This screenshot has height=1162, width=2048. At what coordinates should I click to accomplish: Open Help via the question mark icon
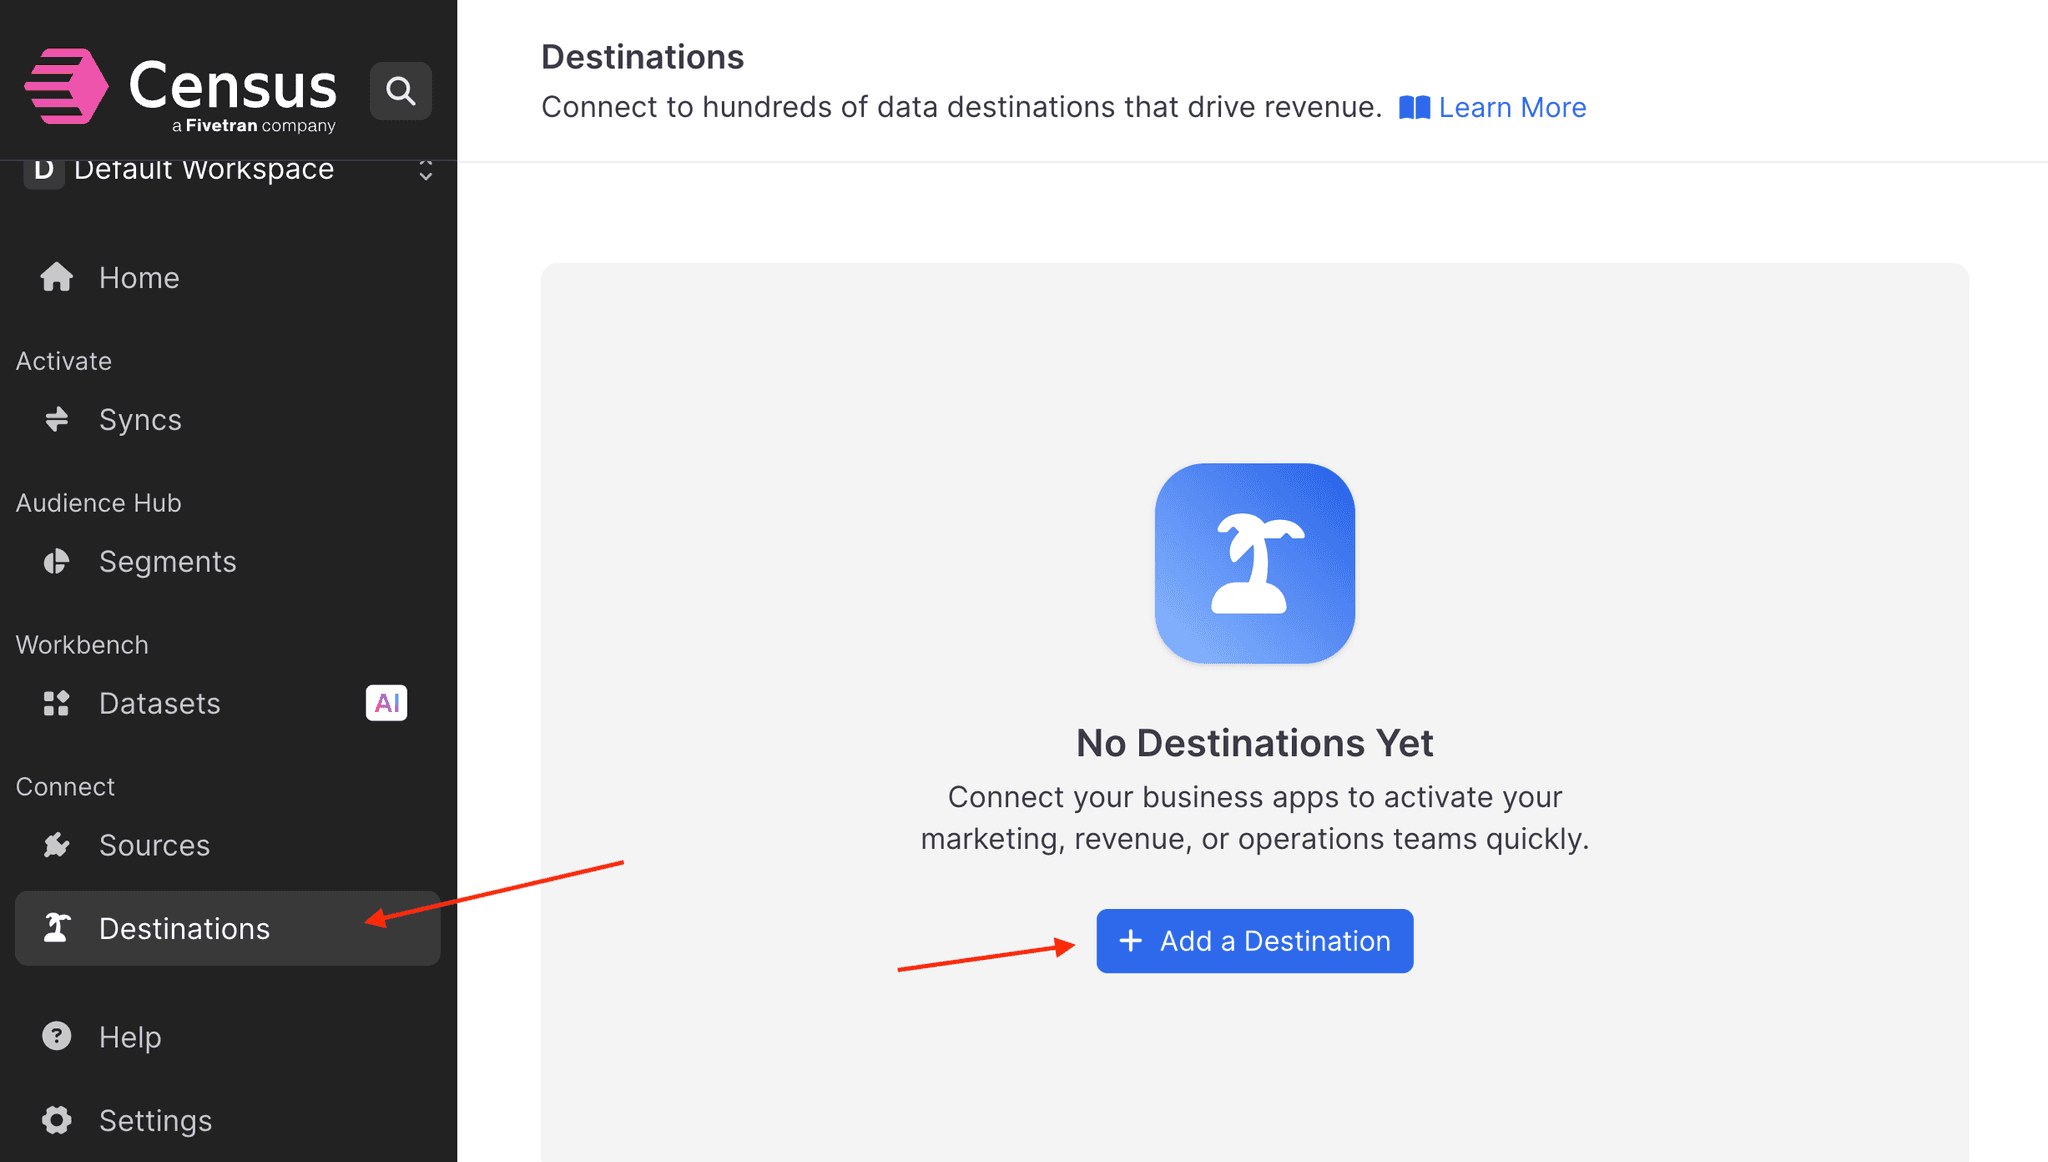pyautogui.click(x=56, y=1036)
